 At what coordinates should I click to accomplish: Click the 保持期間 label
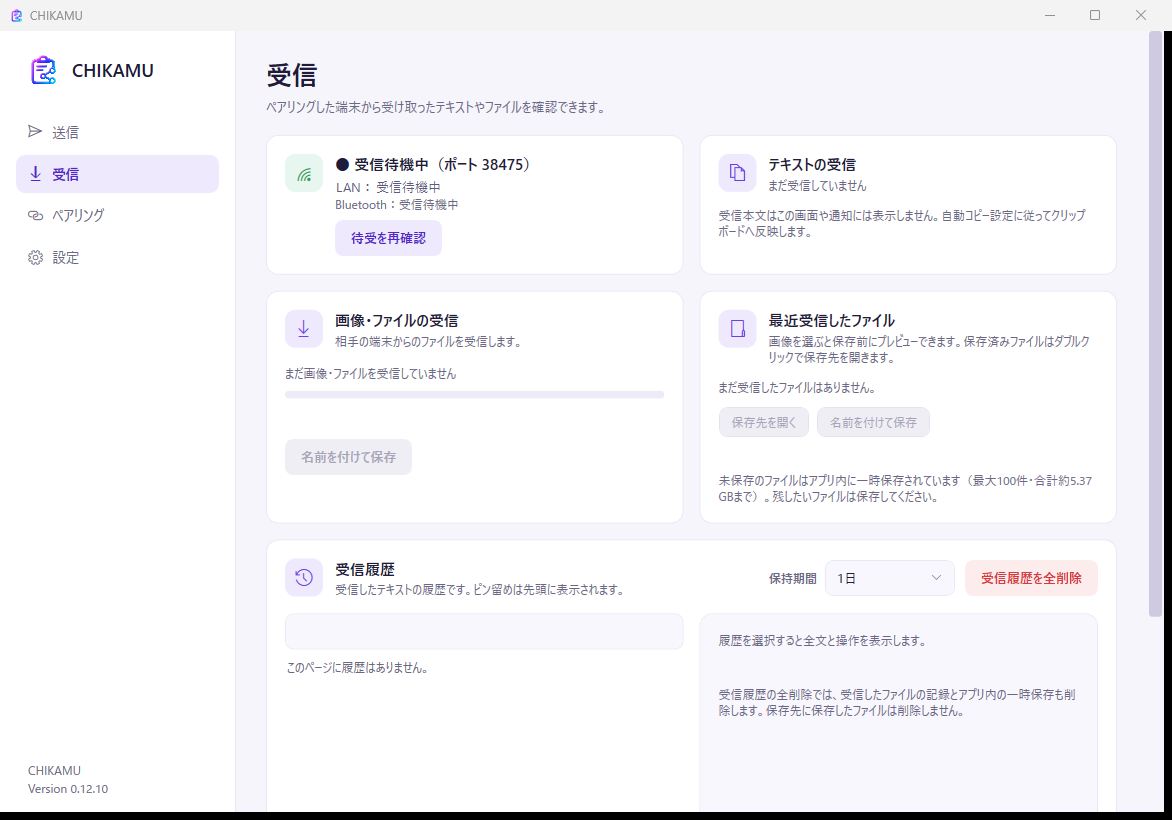(x=792, y=579)
